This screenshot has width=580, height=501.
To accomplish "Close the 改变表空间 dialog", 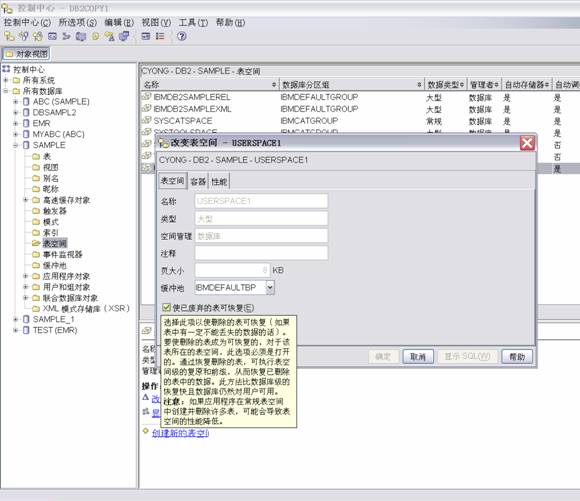I will pos(527,143).
